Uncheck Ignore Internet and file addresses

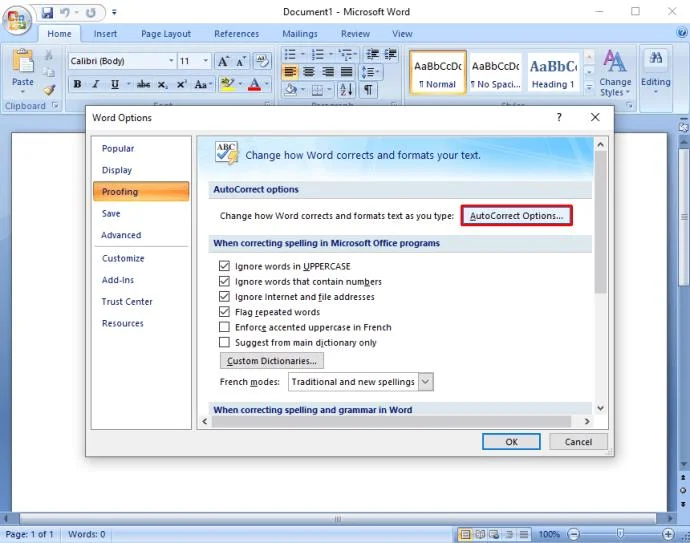224,296
